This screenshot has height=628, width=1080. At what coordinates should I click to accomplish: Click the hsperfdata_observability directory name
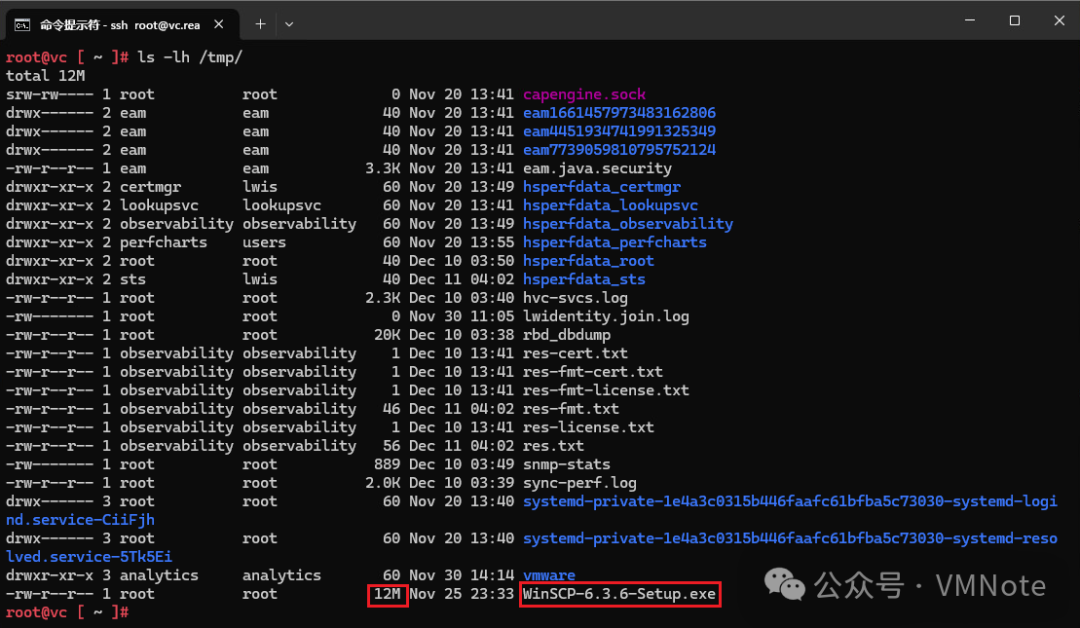point(628,224)
